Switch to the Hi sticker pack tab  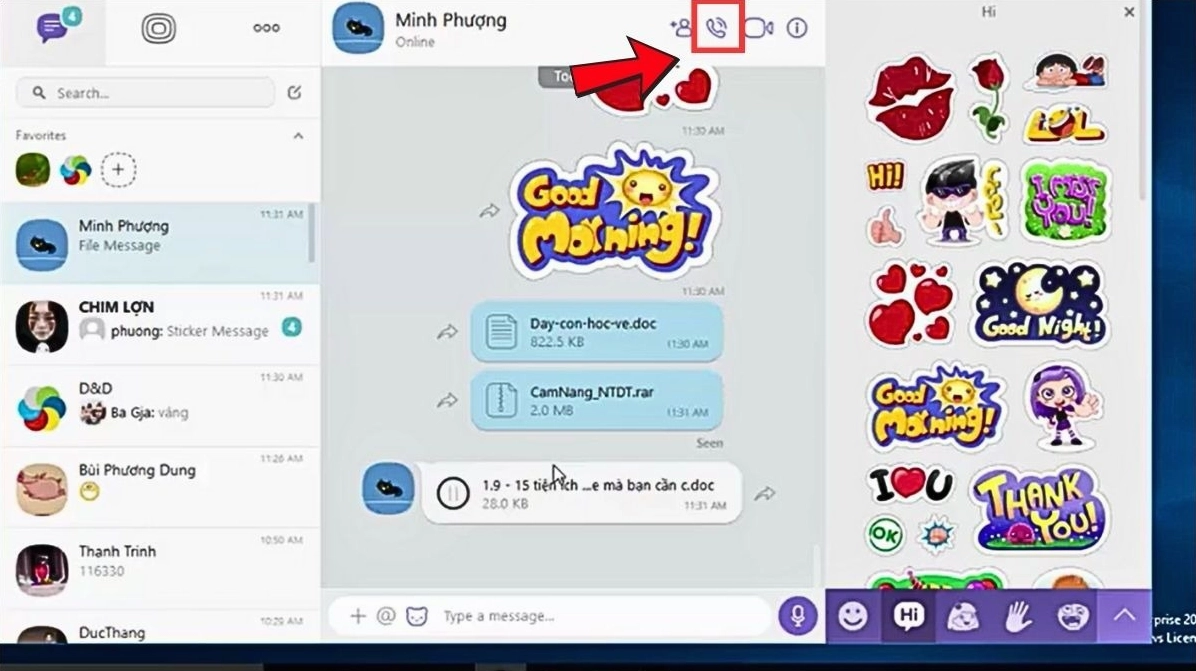(x=906, y=616)
